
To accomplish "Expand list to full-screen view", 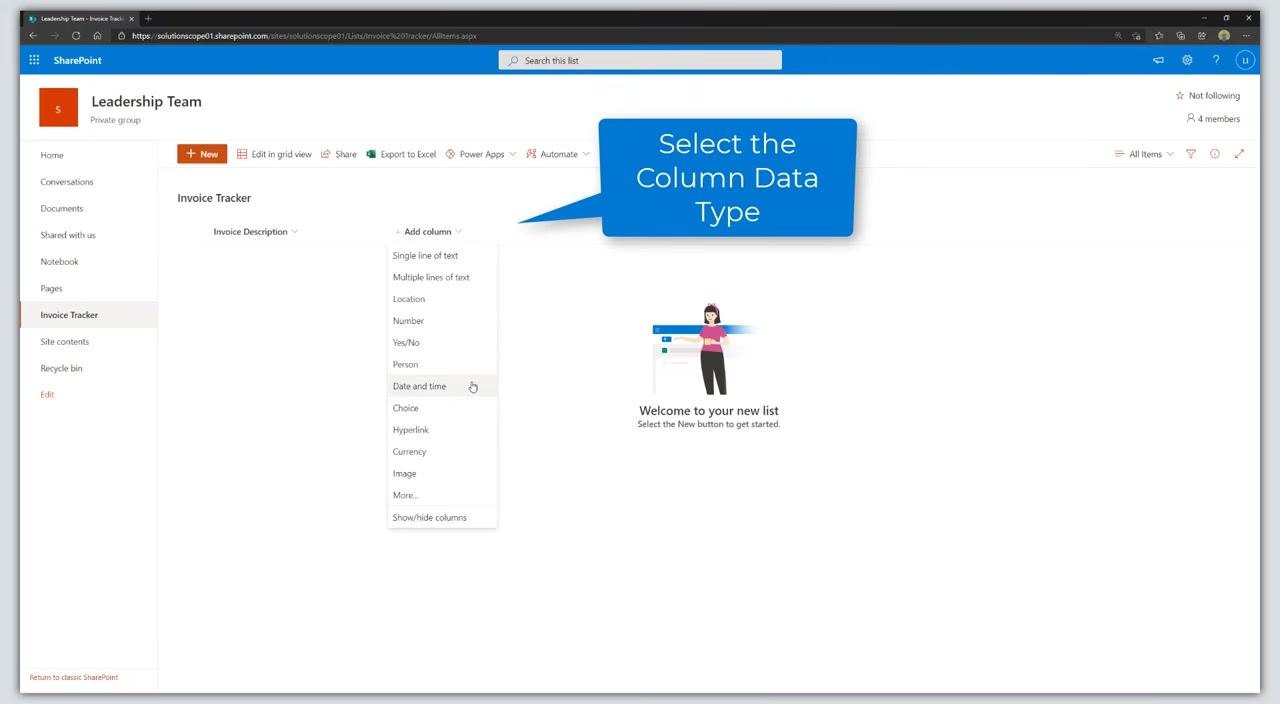I will coord(1240,154).
